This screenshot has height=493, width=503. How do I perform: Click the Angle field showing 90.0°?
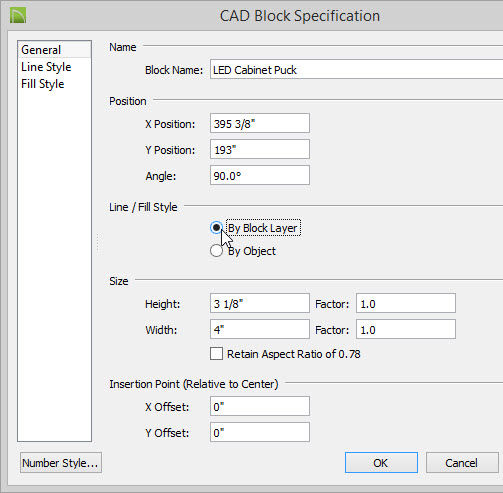point(260,175)
